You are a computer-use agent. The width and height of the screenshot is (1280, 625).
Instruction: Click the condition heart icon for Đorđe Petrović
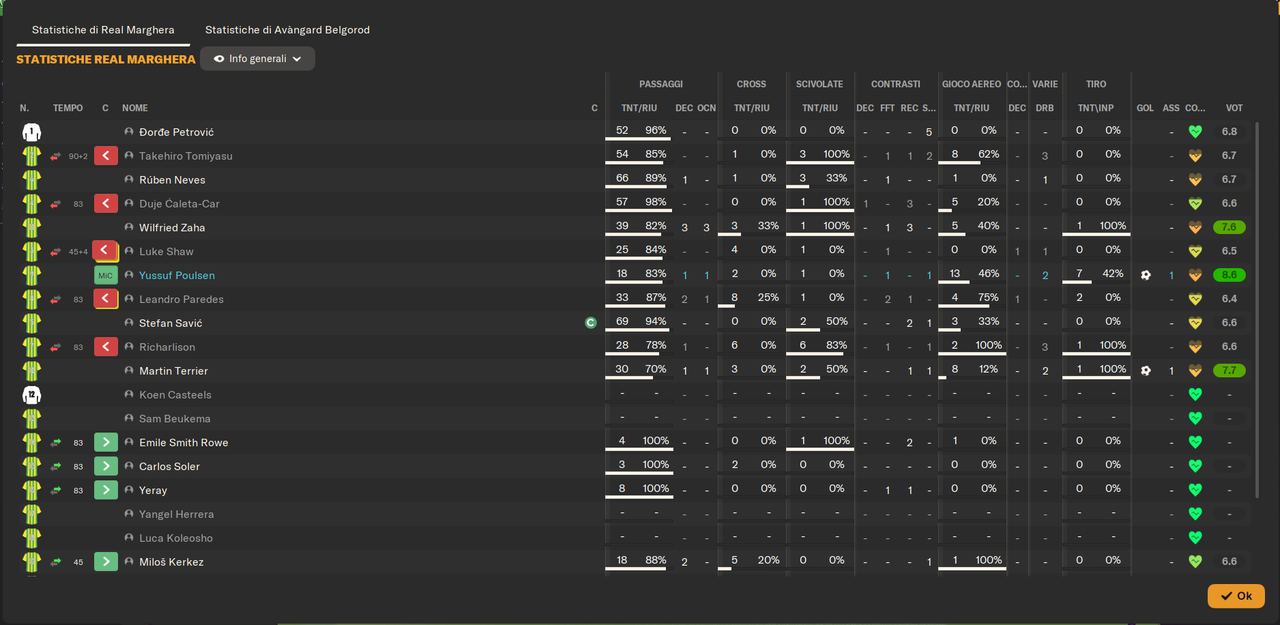click(x=1194, y=132)
